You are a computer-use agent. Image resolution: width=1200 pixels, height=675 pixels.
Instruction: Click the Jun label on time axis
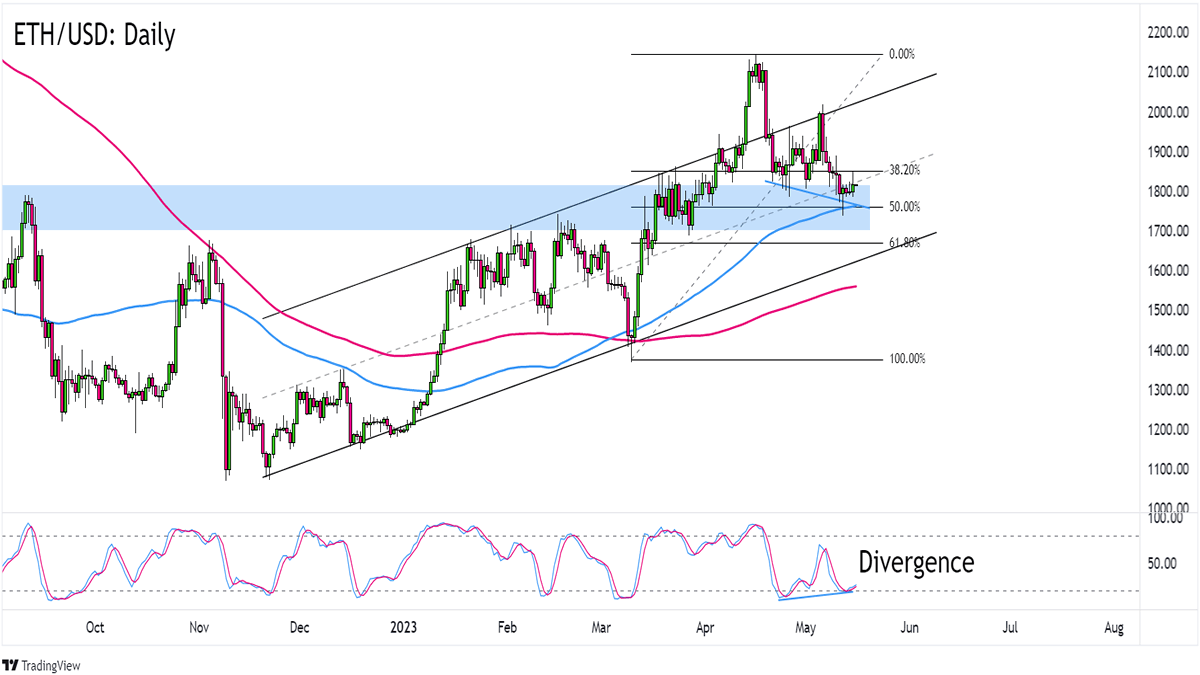tap(909, 628)
